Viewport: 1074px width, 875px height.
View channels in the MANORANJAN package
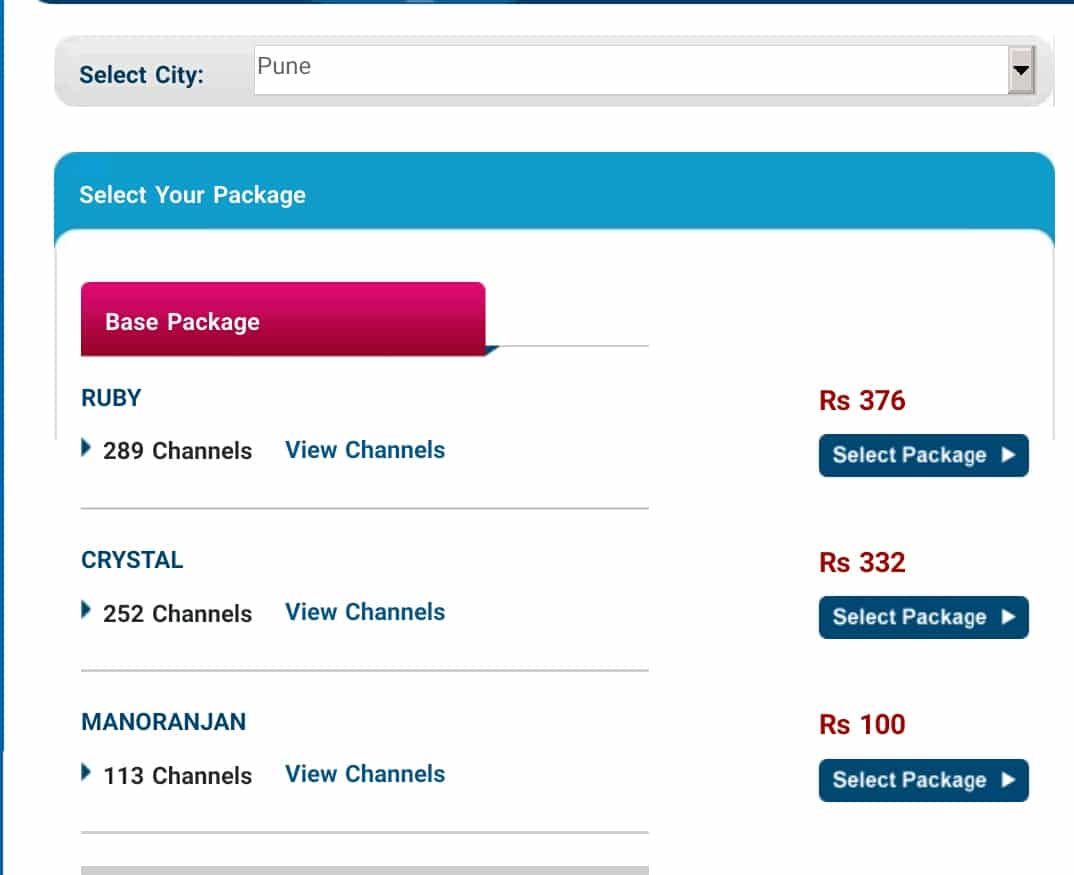coord(365,774)
